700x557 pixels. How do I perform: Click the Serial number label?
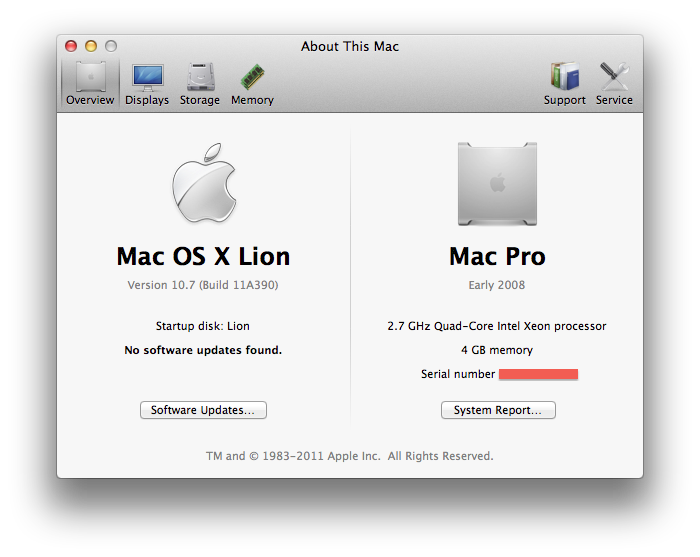[458, 374]
